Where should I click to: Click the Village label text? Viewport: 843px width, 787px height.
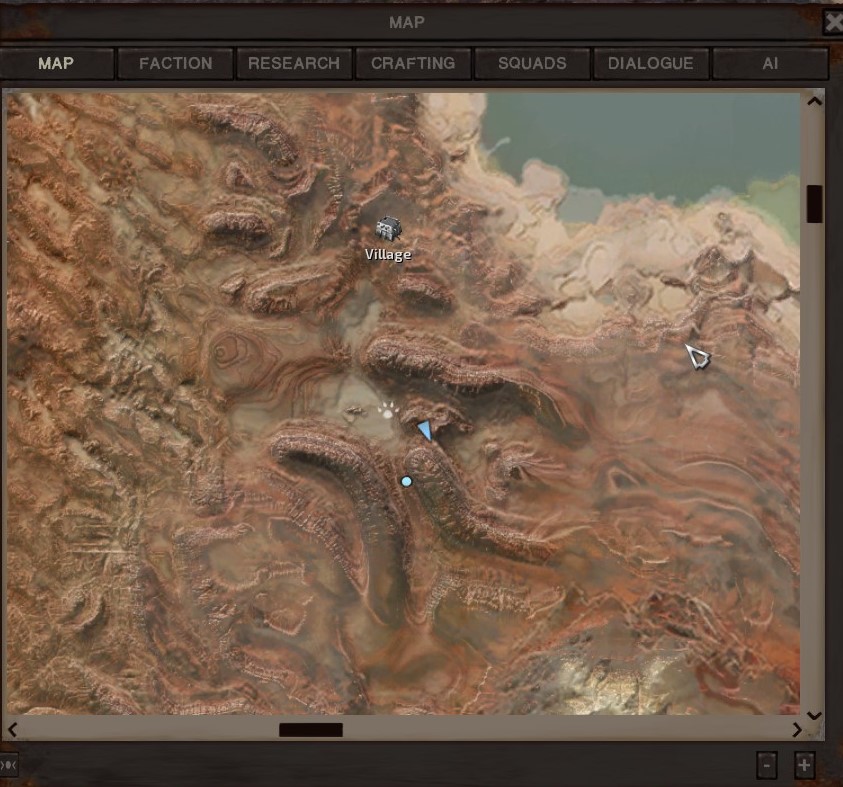pos(388,255)
